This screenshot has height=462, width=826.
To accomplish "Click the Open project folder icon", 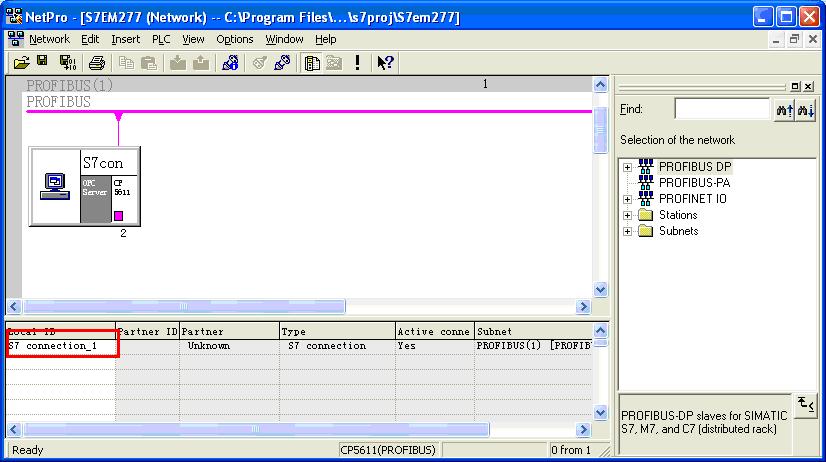I will click(x=22, y=63).
